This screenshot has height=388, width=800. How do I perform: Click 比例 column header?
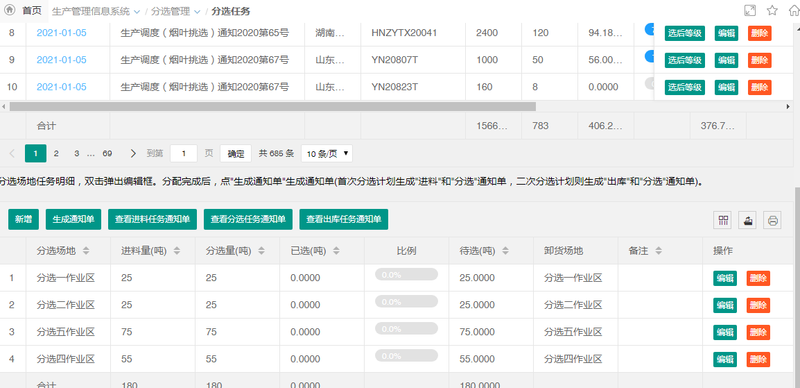[406, 251]
